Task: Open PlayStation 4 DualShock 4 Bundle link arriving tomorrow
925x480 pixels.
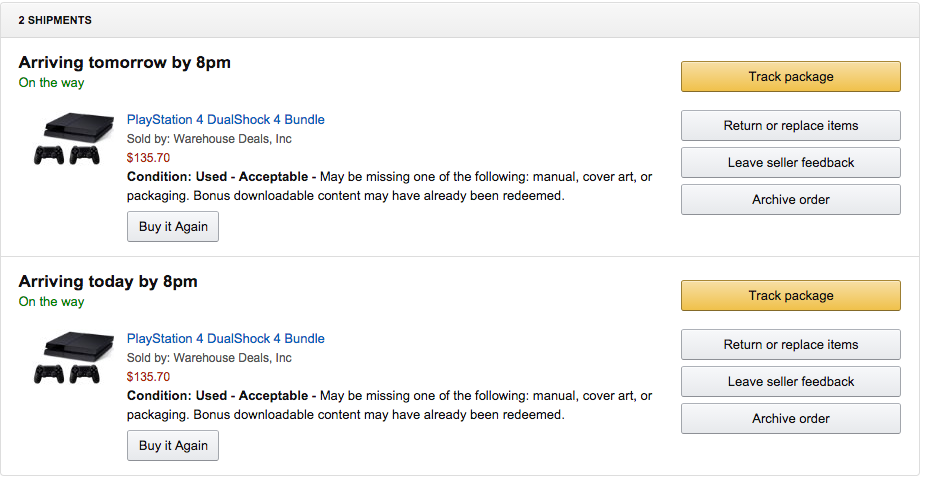Action: point(225,120)
